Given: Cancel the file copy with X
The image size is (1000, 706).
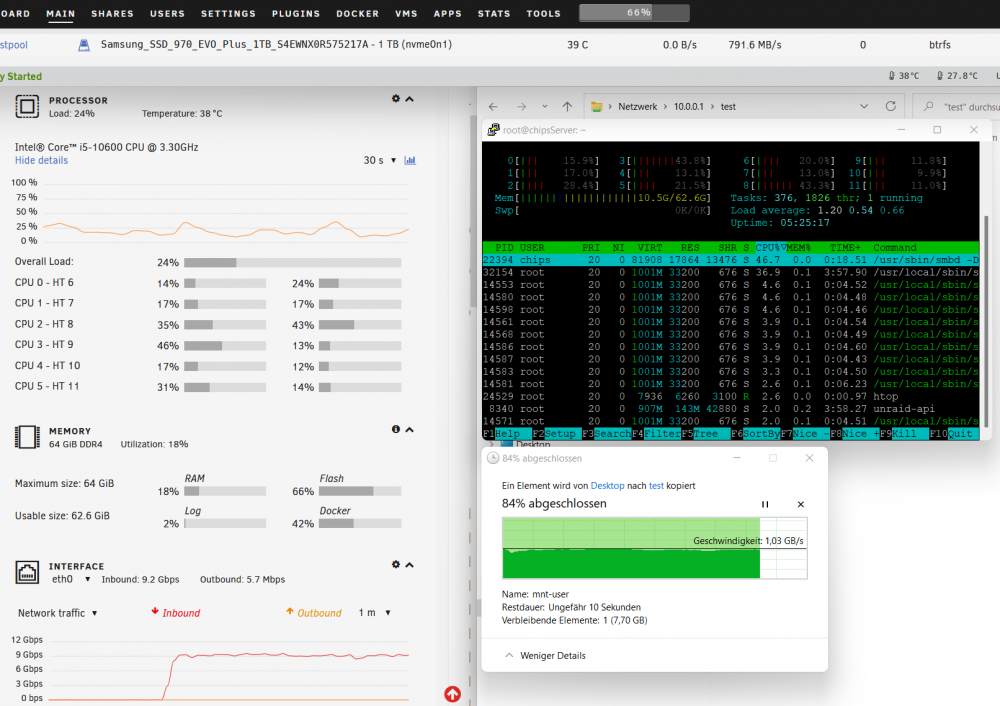Looking at the screenshot, I should [800, 504].
